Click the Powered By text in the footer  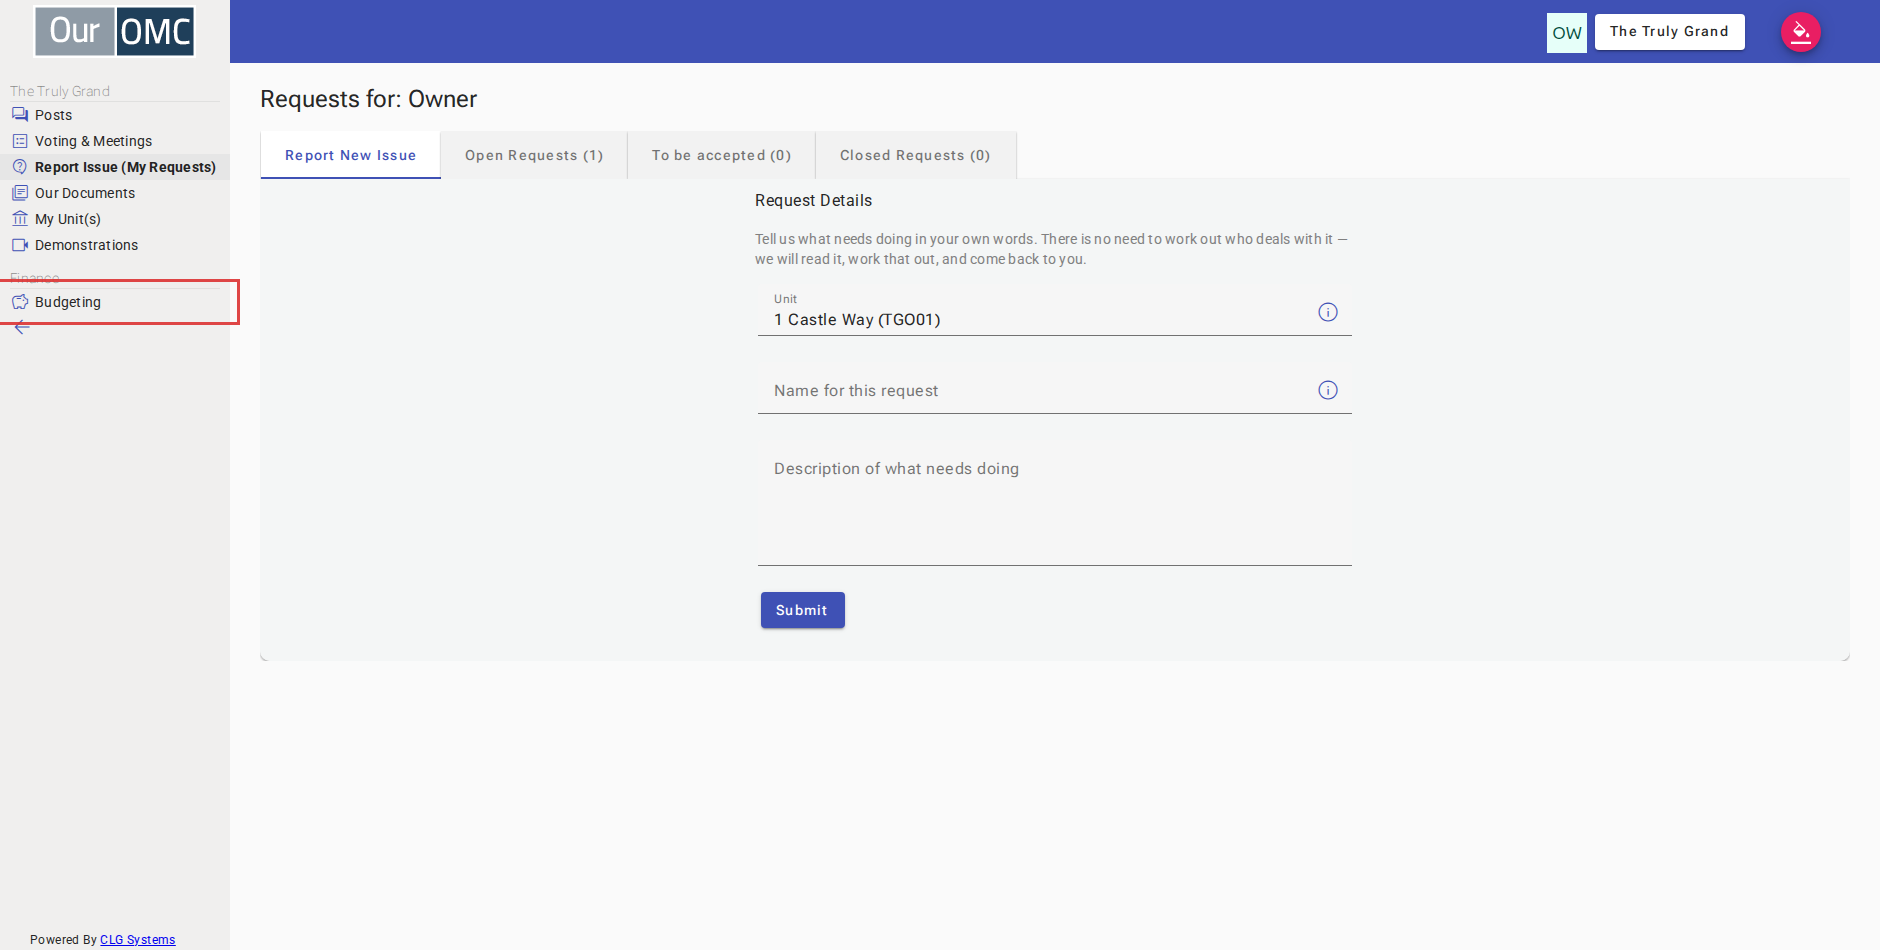[63, 940]
